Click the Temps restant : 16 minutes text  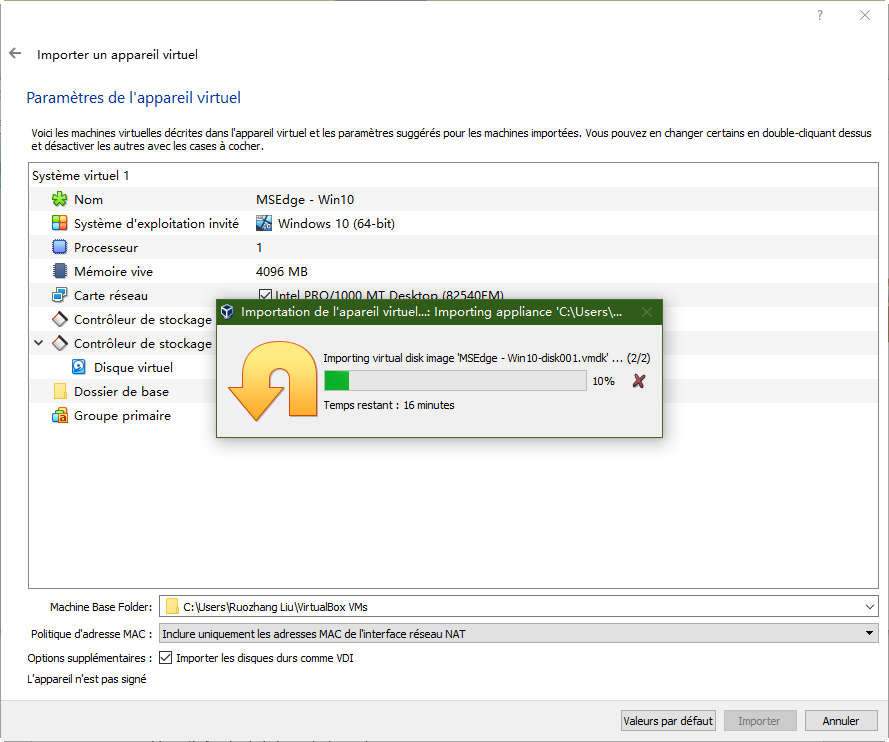[389, 405]
